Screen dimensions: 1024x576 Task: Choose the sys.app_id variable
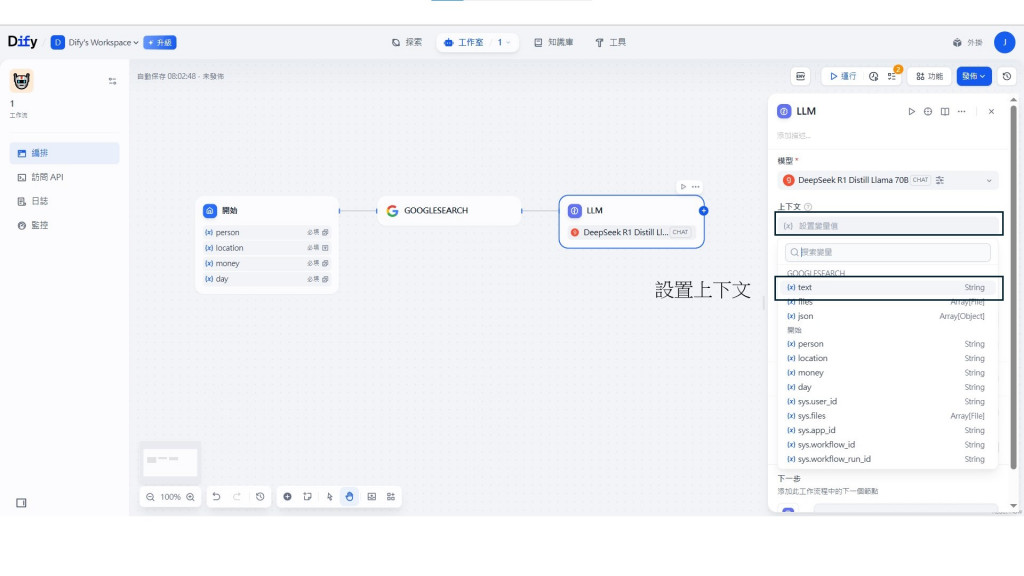pos(887,430)
